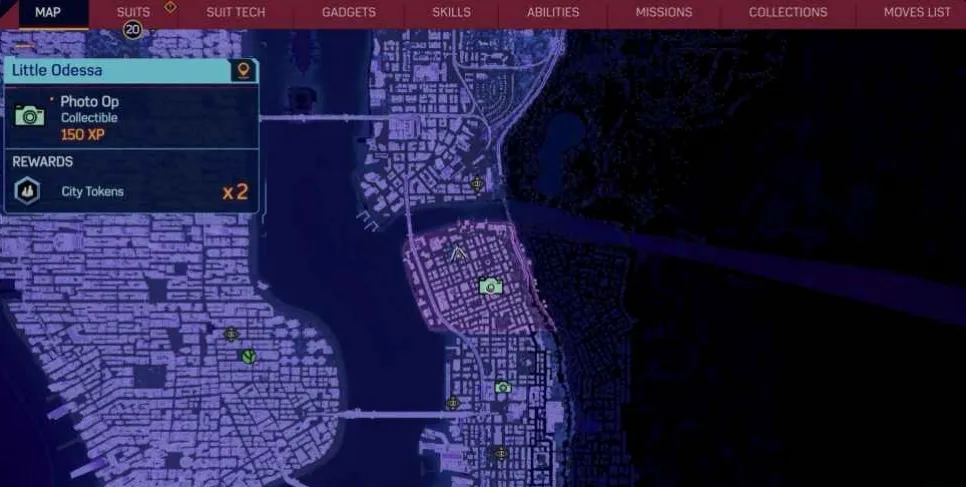Screen dimensions: 966x487
Task: Open the COLLECTIONS tab
Action: coord(788,12)
